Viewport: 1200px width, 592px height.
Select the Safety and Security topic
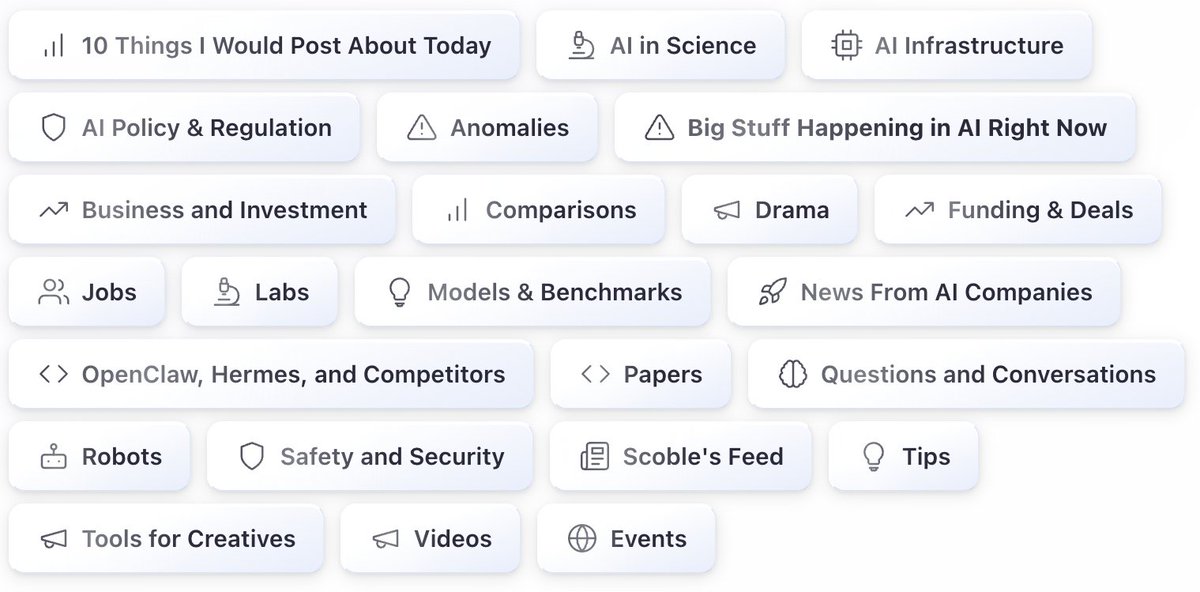[370, 457]
